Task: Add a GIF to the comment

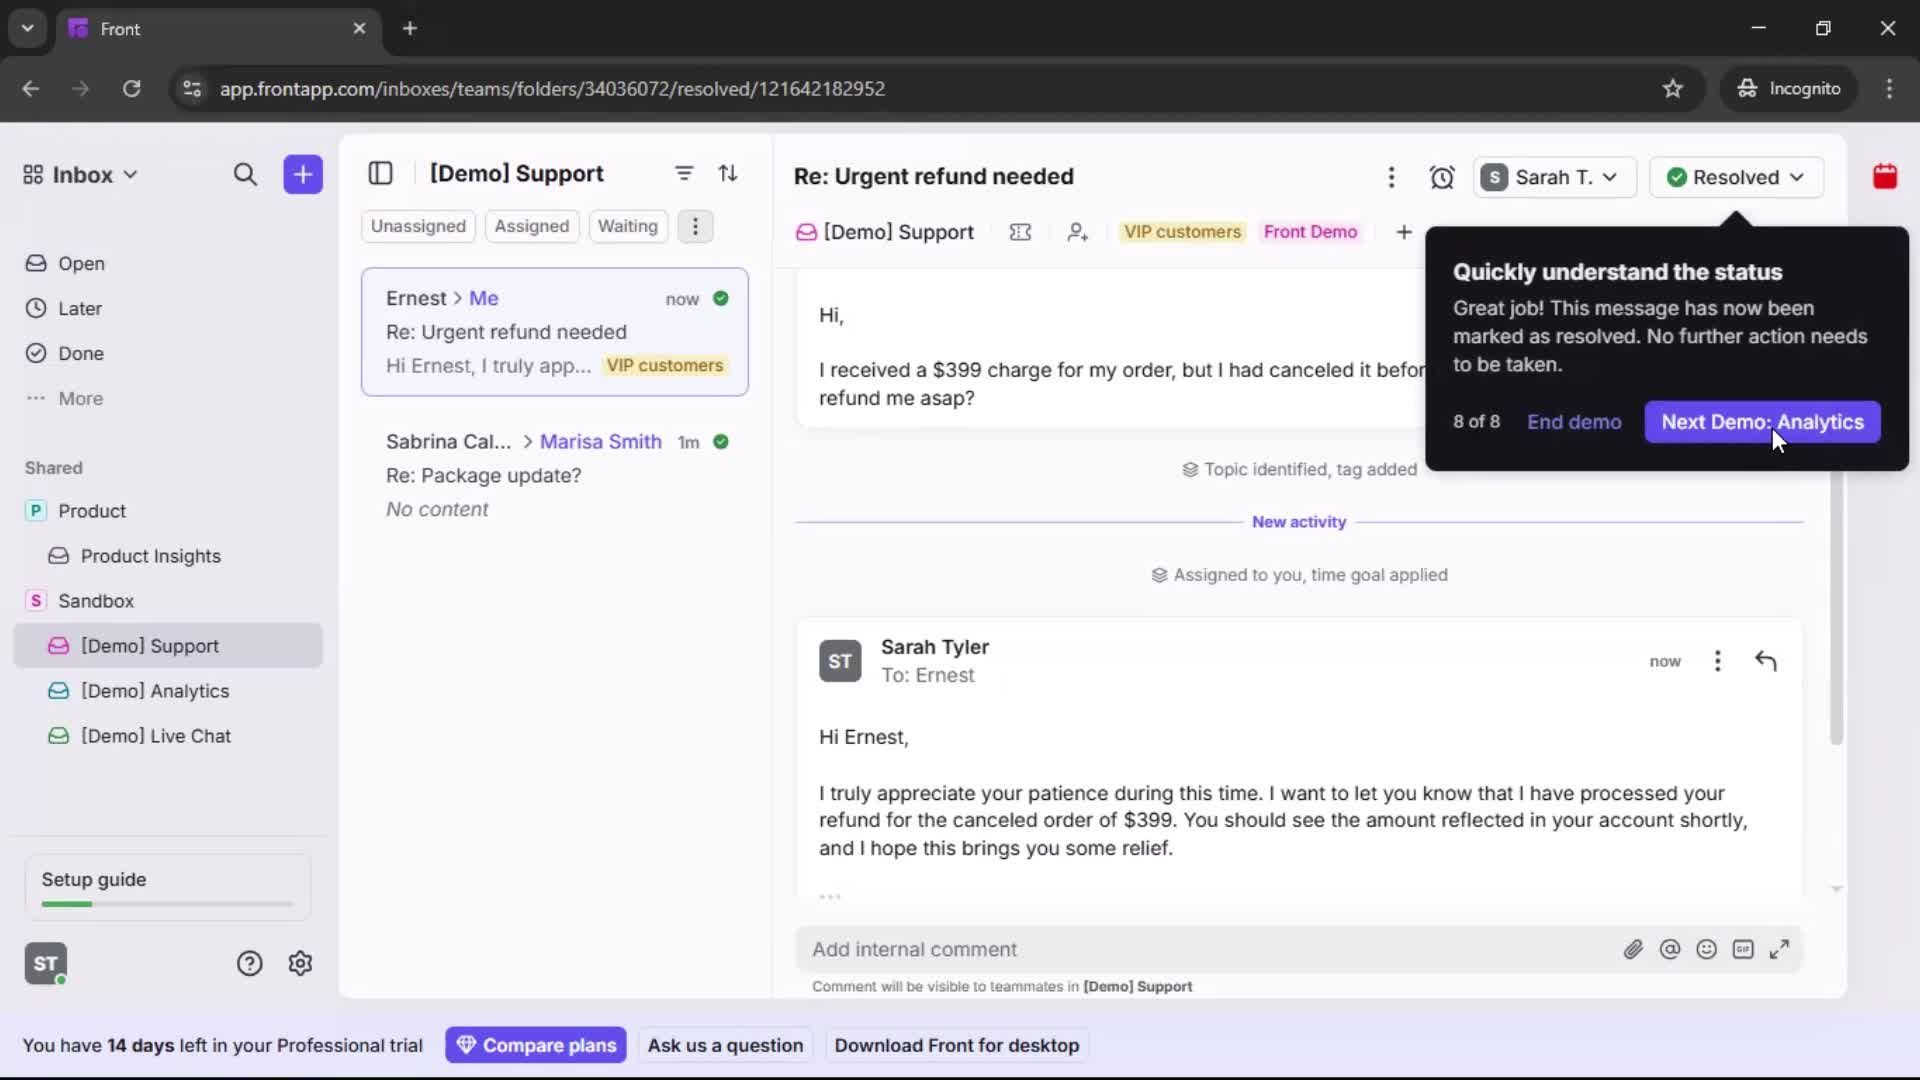Action: (x=1743, y=949)
